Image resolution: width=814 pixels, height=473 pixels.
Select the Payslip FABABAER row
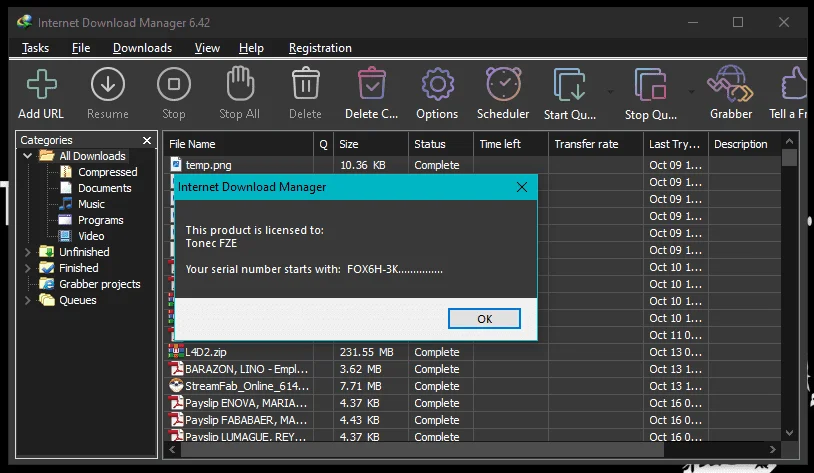[472, 420]
